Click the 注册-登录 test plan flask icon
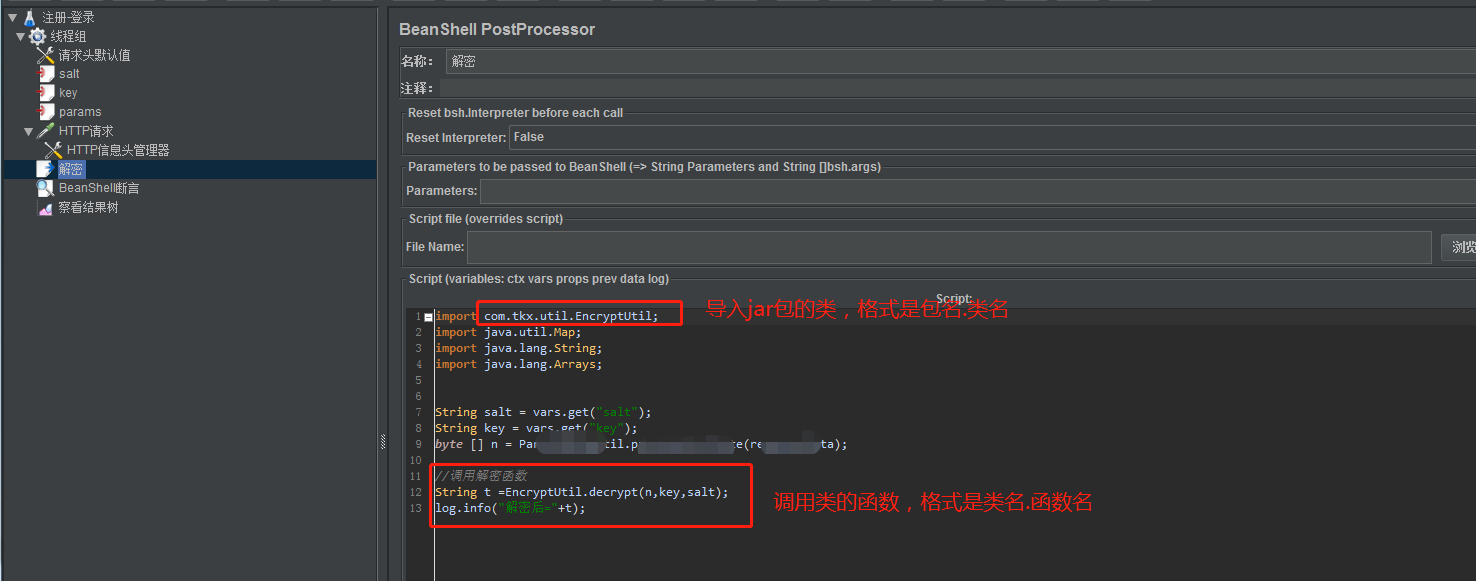 27,16
